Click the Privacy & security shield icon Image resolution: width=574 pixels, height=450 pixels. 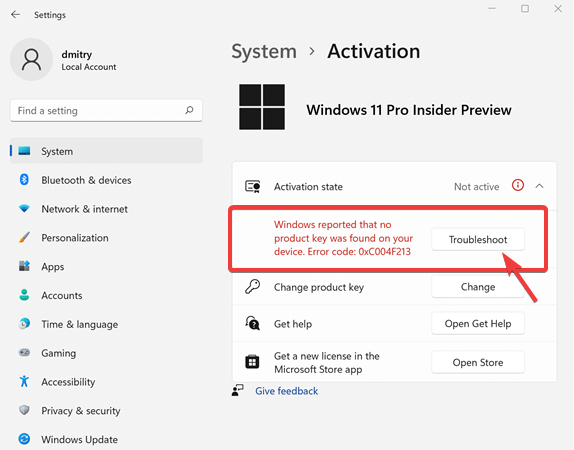click(x=24, y=410)
